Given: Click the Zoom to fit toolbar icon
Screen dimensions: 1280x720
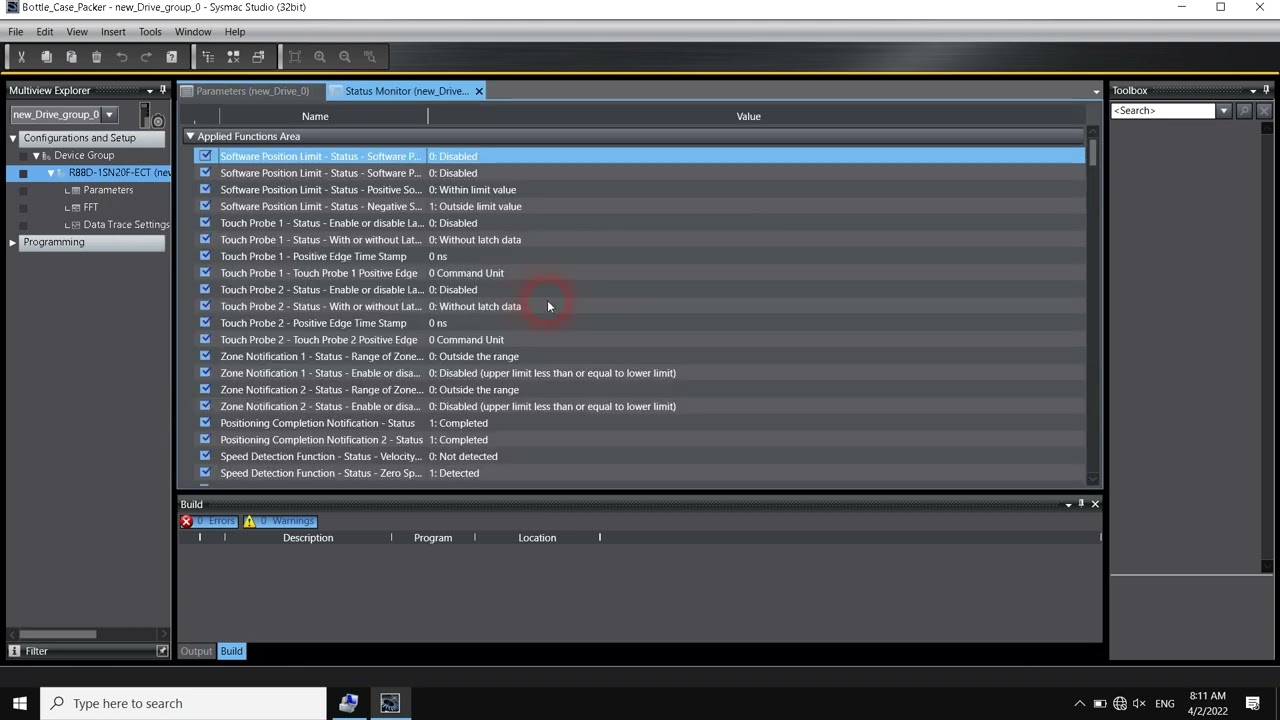Looking at the screenshot, I should [295, 57].
